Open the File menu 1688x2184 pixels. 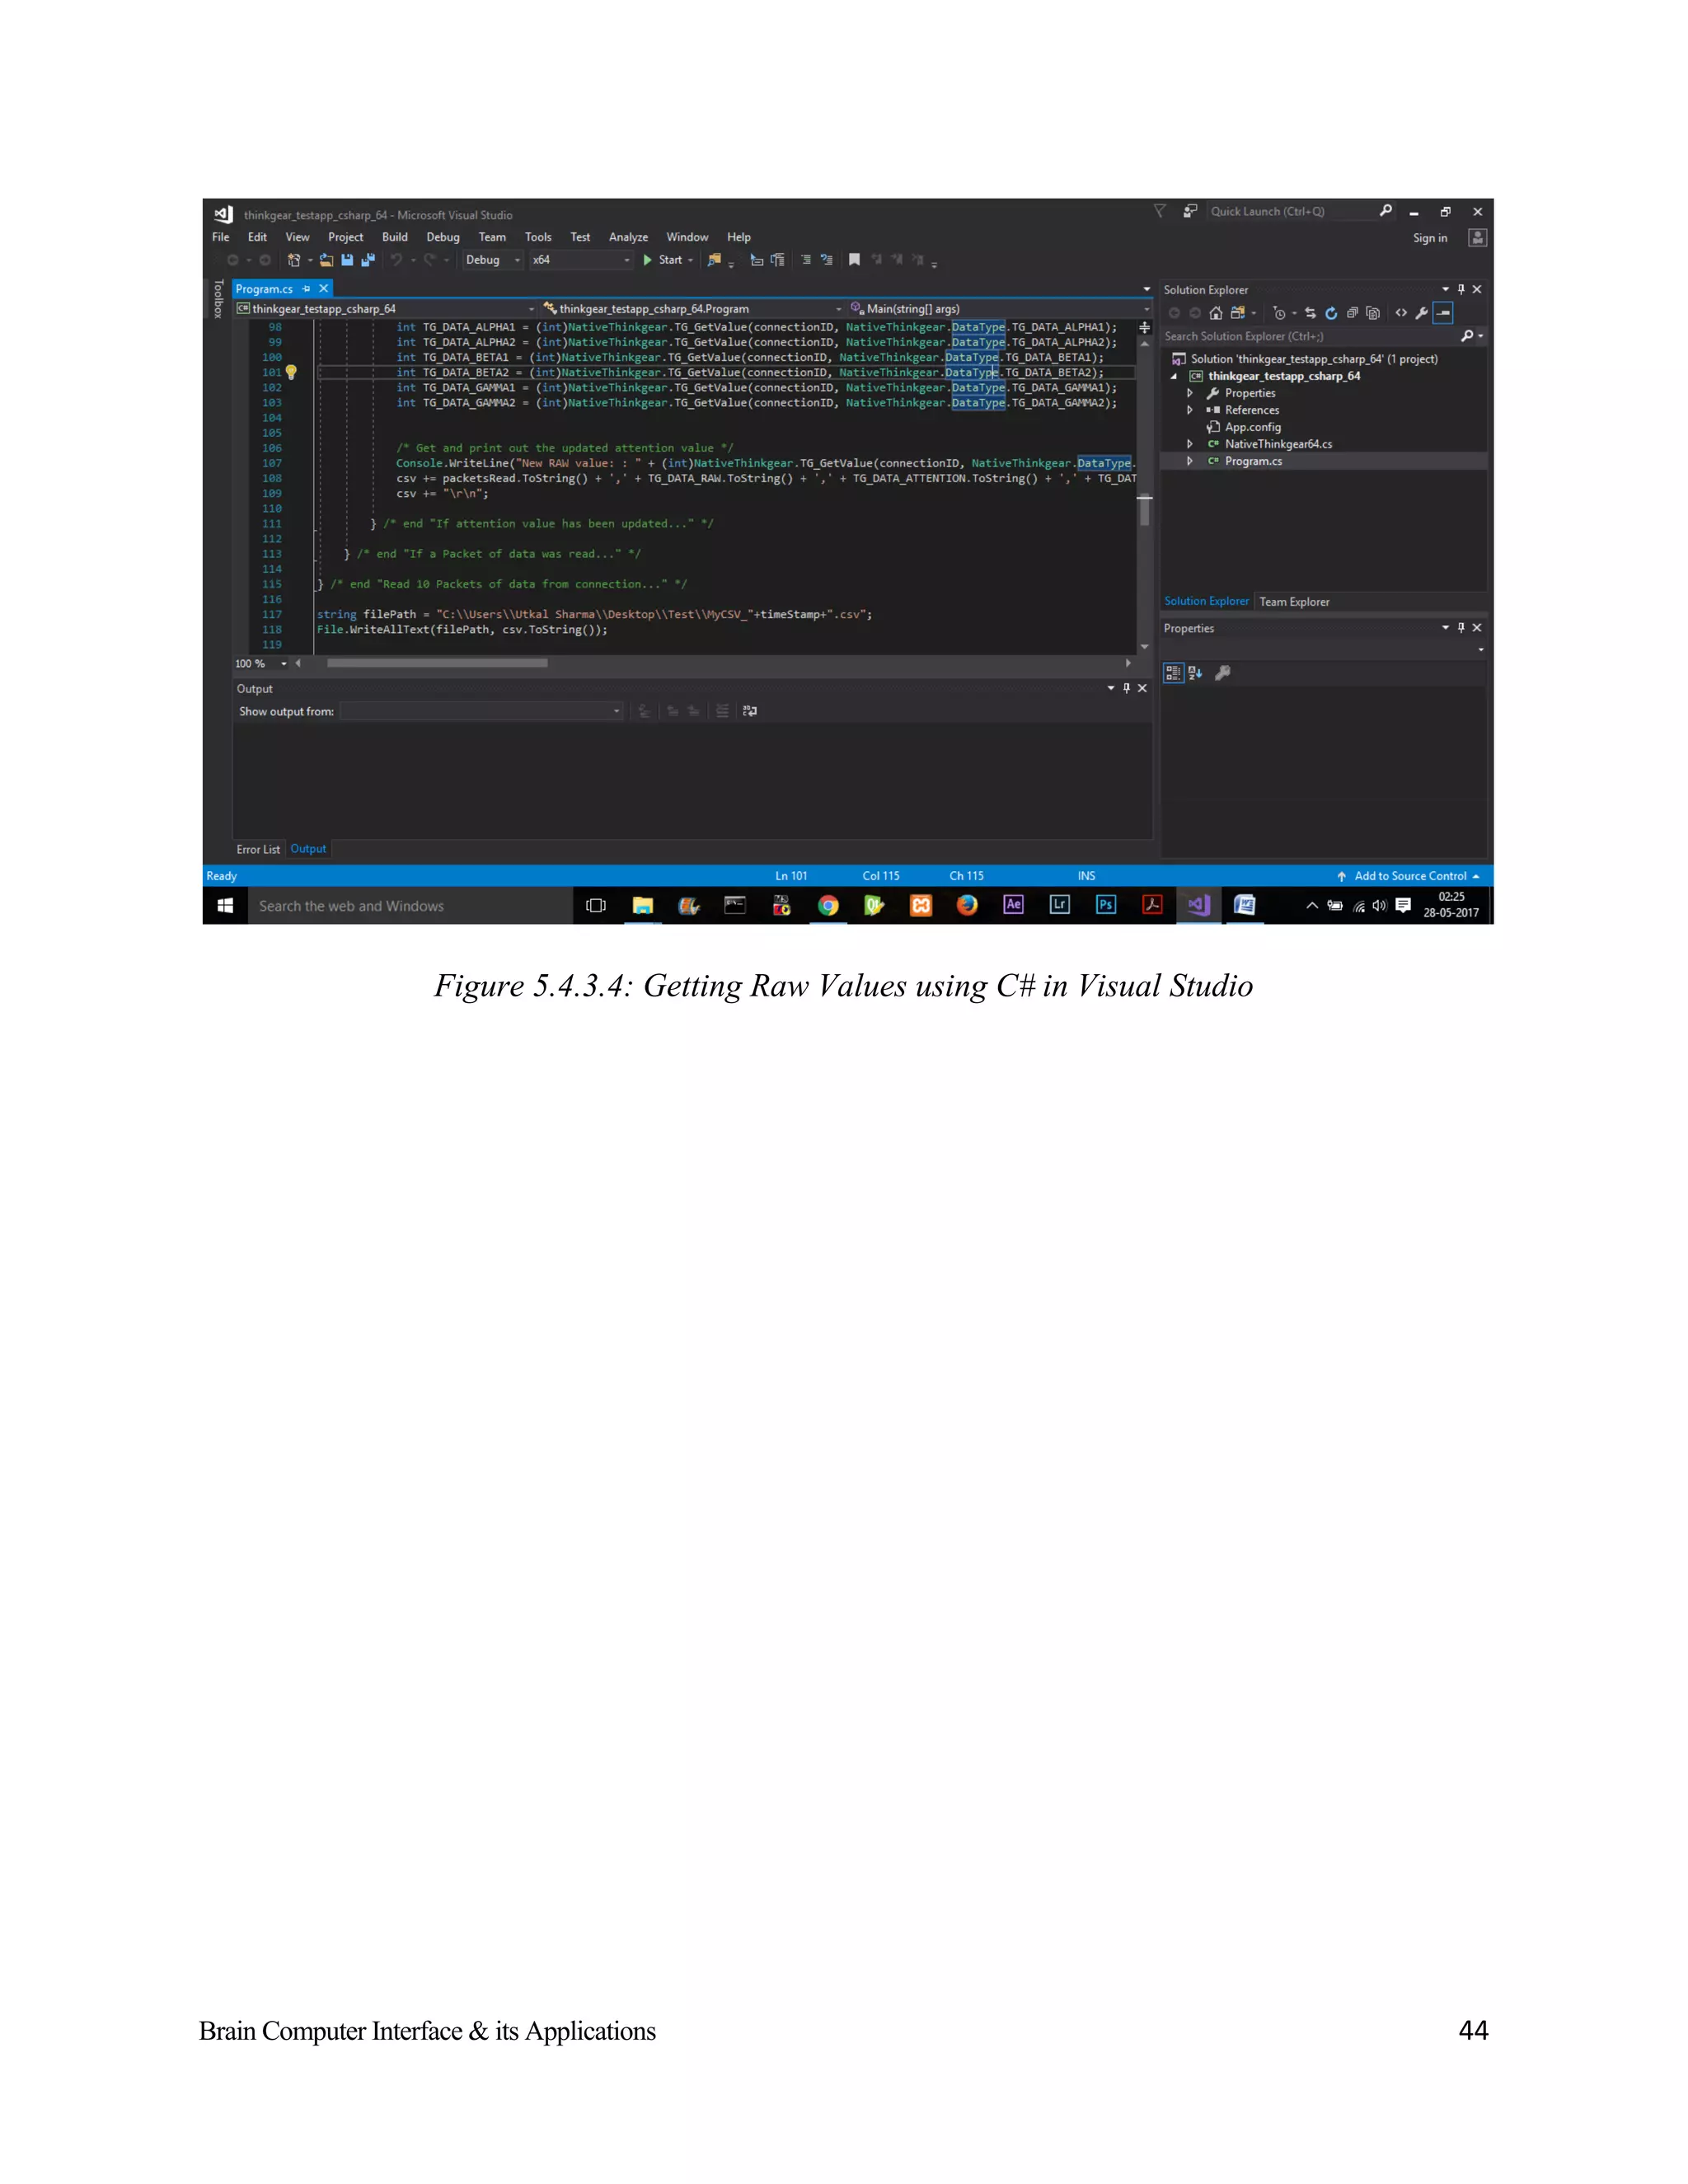221,237
